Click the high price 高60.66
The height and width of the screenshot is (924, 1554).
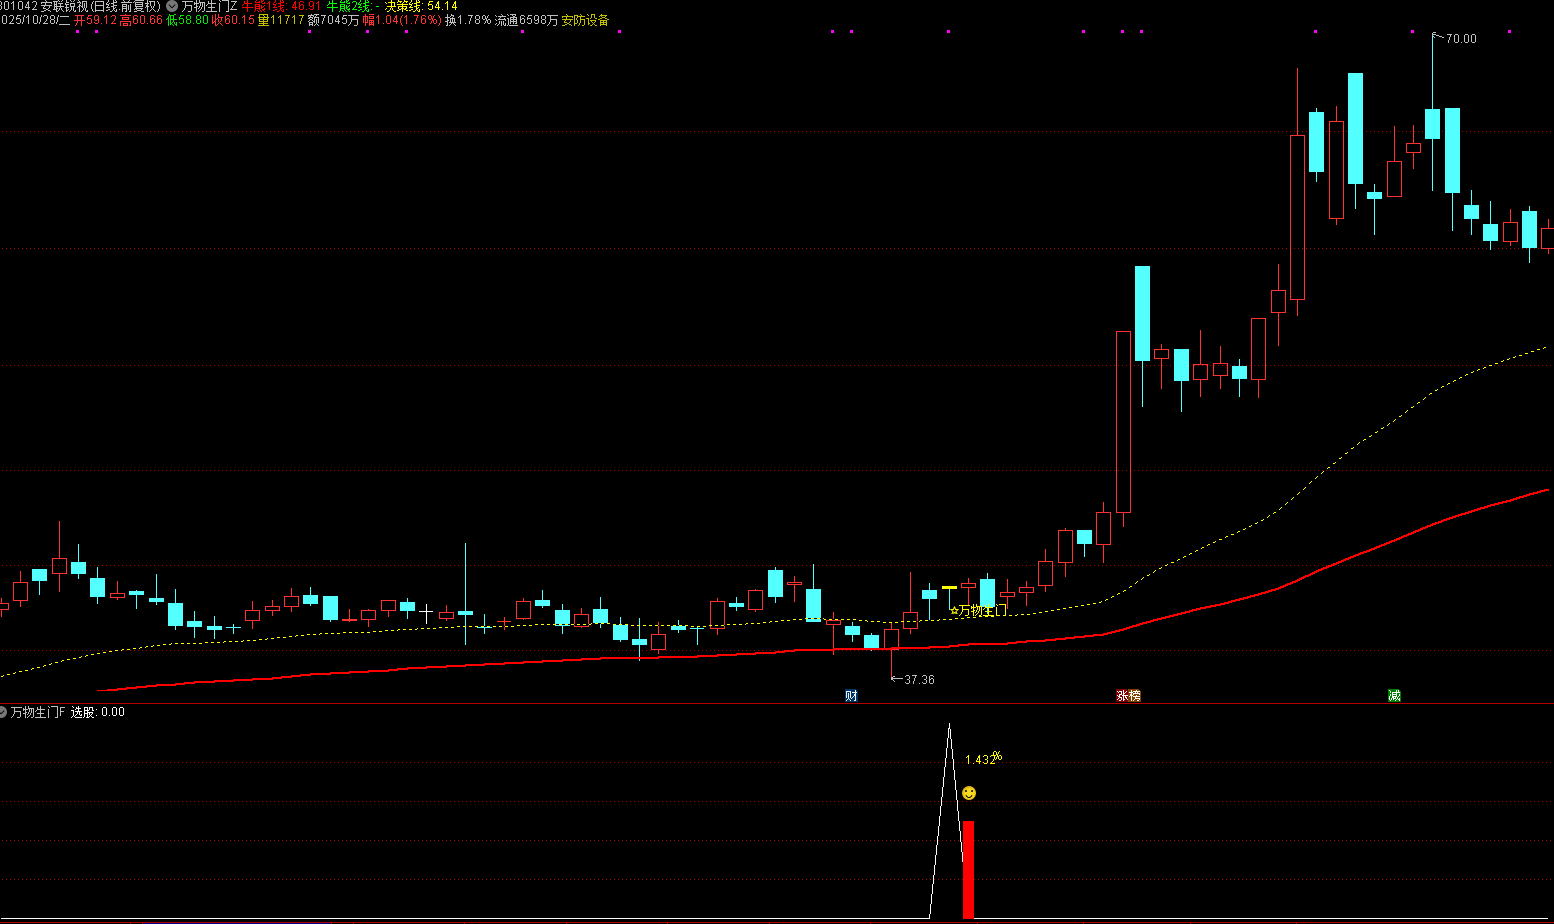(141, 20)
